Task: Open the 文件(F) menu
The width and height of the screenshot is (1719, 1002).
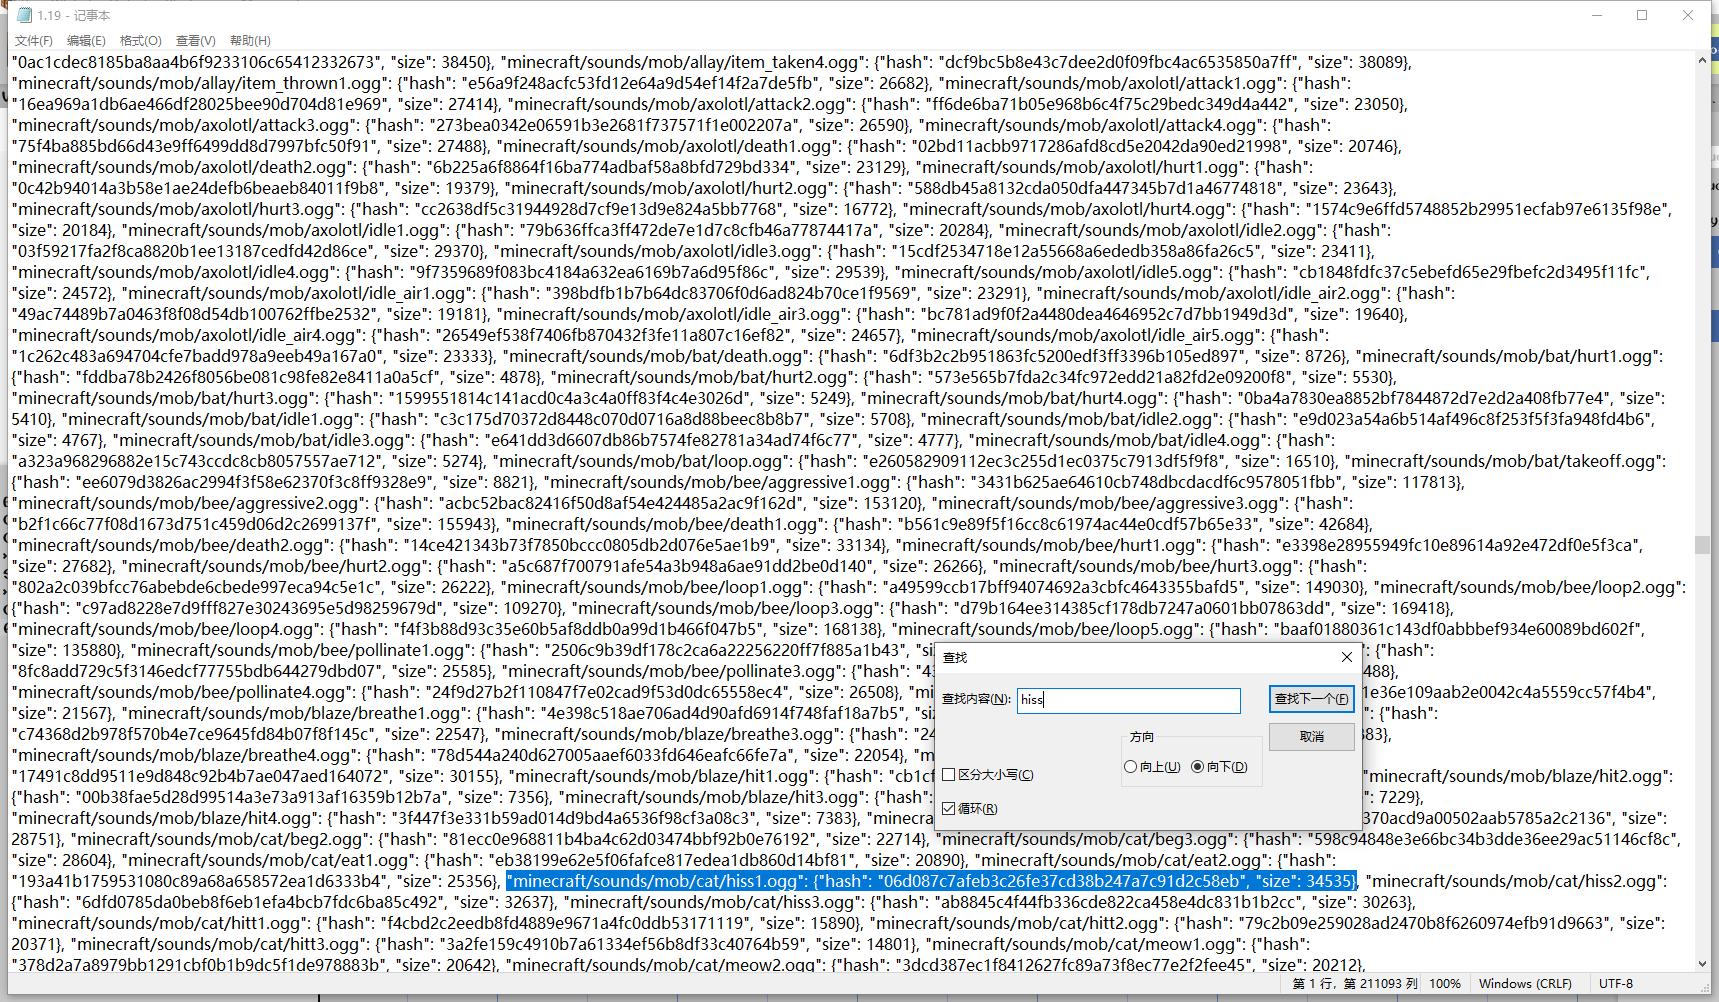Action: click(x=33, y=41)
